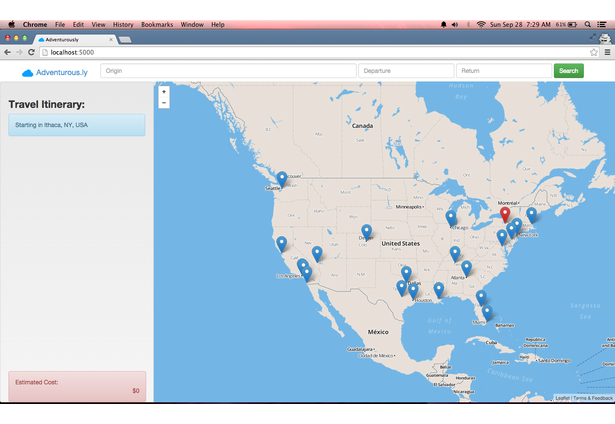Click the green Search button

568,71
